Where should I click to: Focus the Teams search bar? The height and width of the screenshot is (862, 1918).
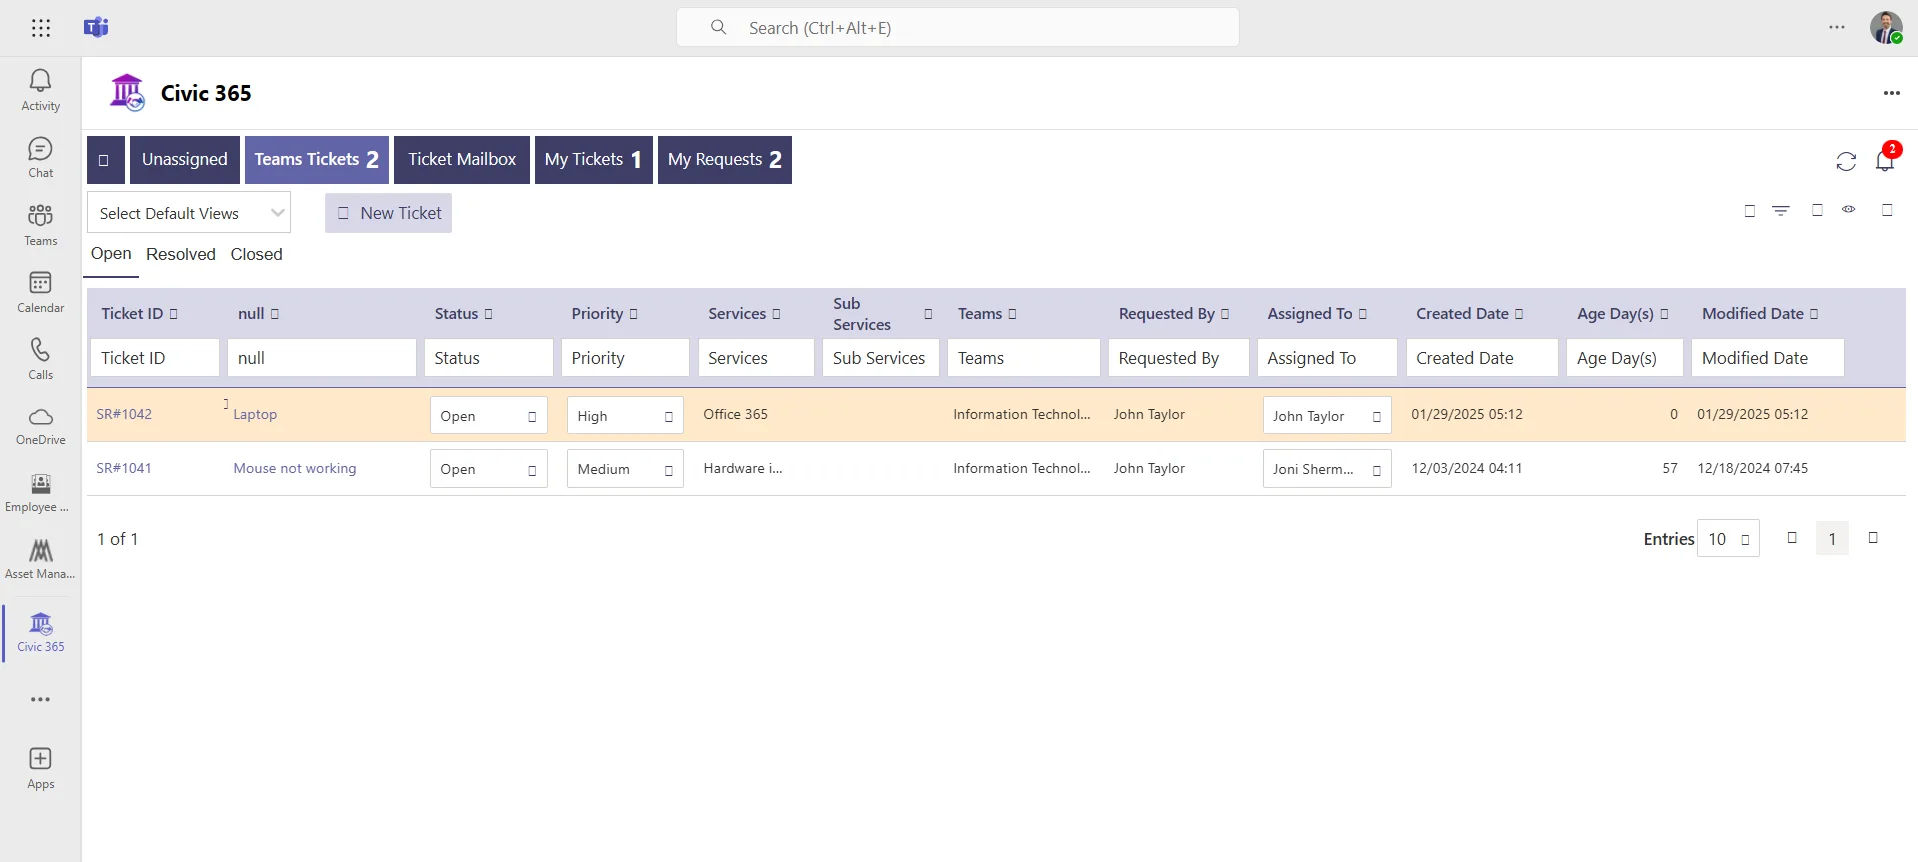coord(958,28)
